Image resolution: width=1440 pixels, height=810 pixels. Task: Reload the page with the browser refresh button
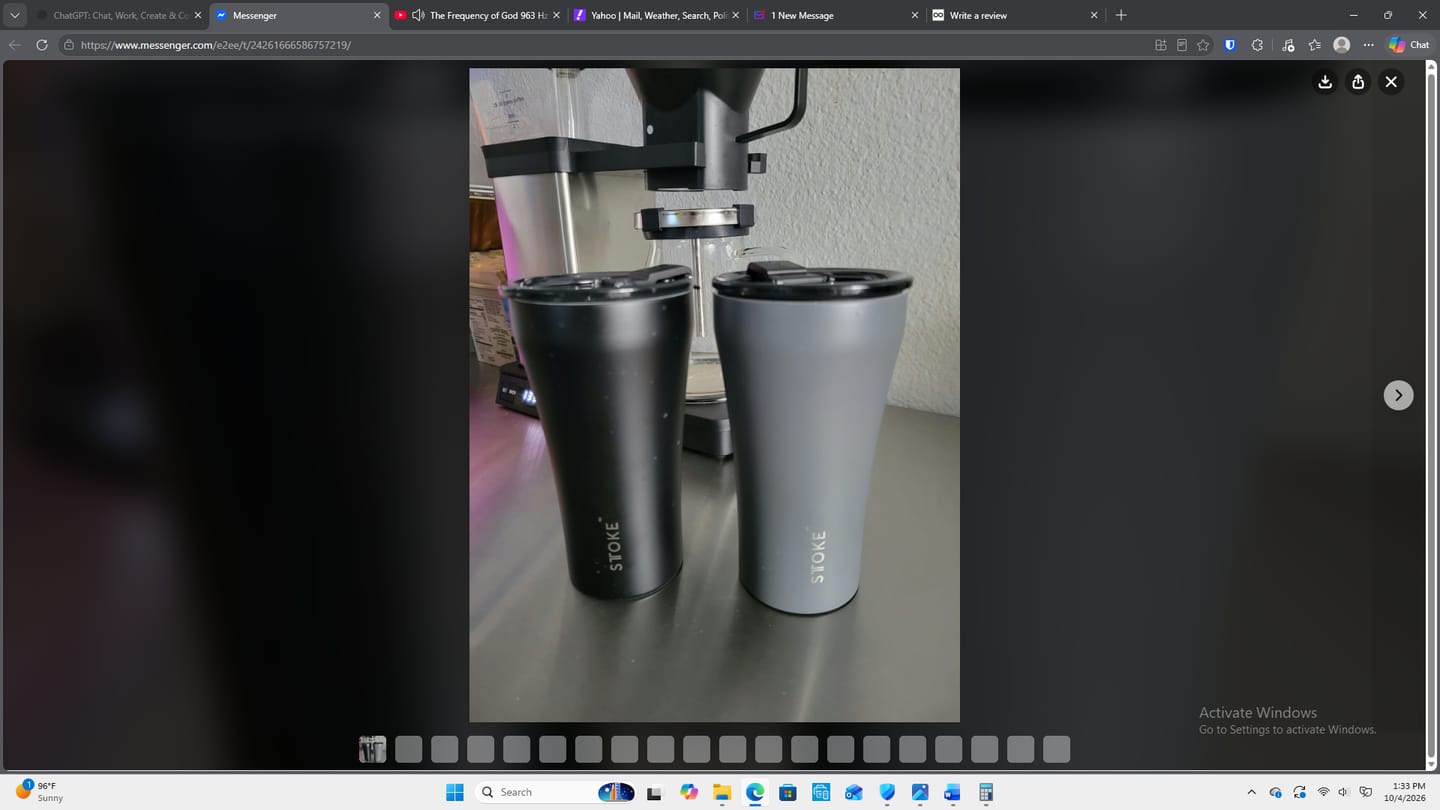pyautogui.click(x=42, y=45)
